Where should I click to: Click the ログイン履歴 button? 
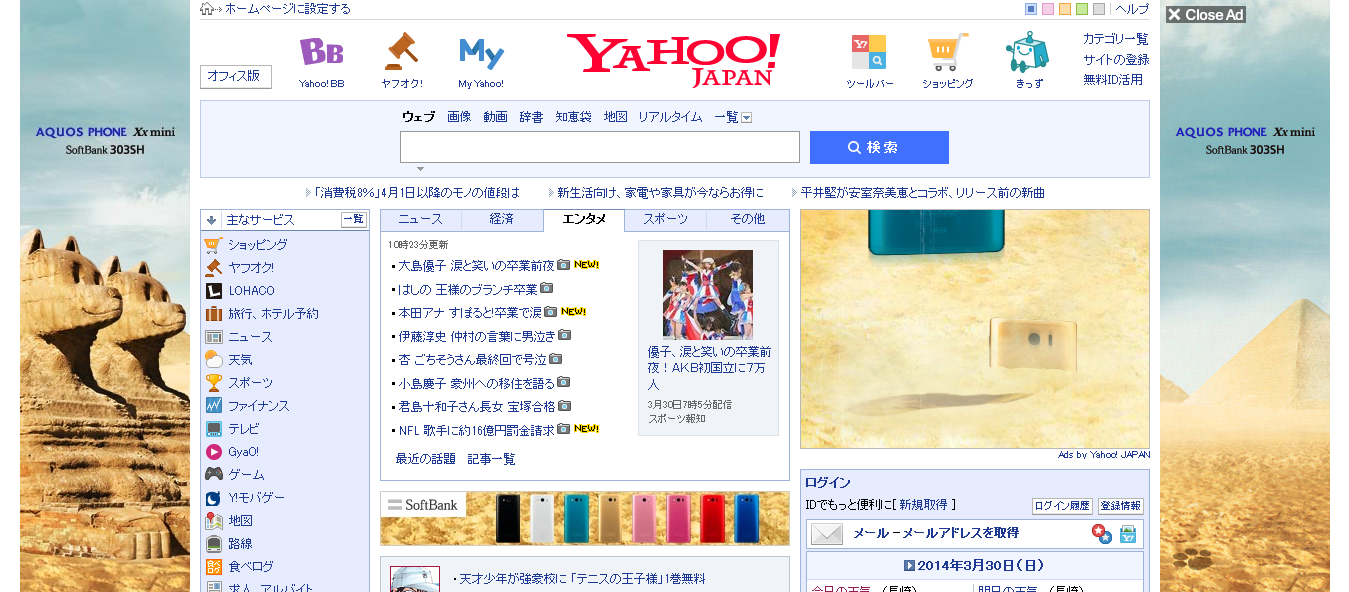pyautogui.click(x=1062, y=506)
